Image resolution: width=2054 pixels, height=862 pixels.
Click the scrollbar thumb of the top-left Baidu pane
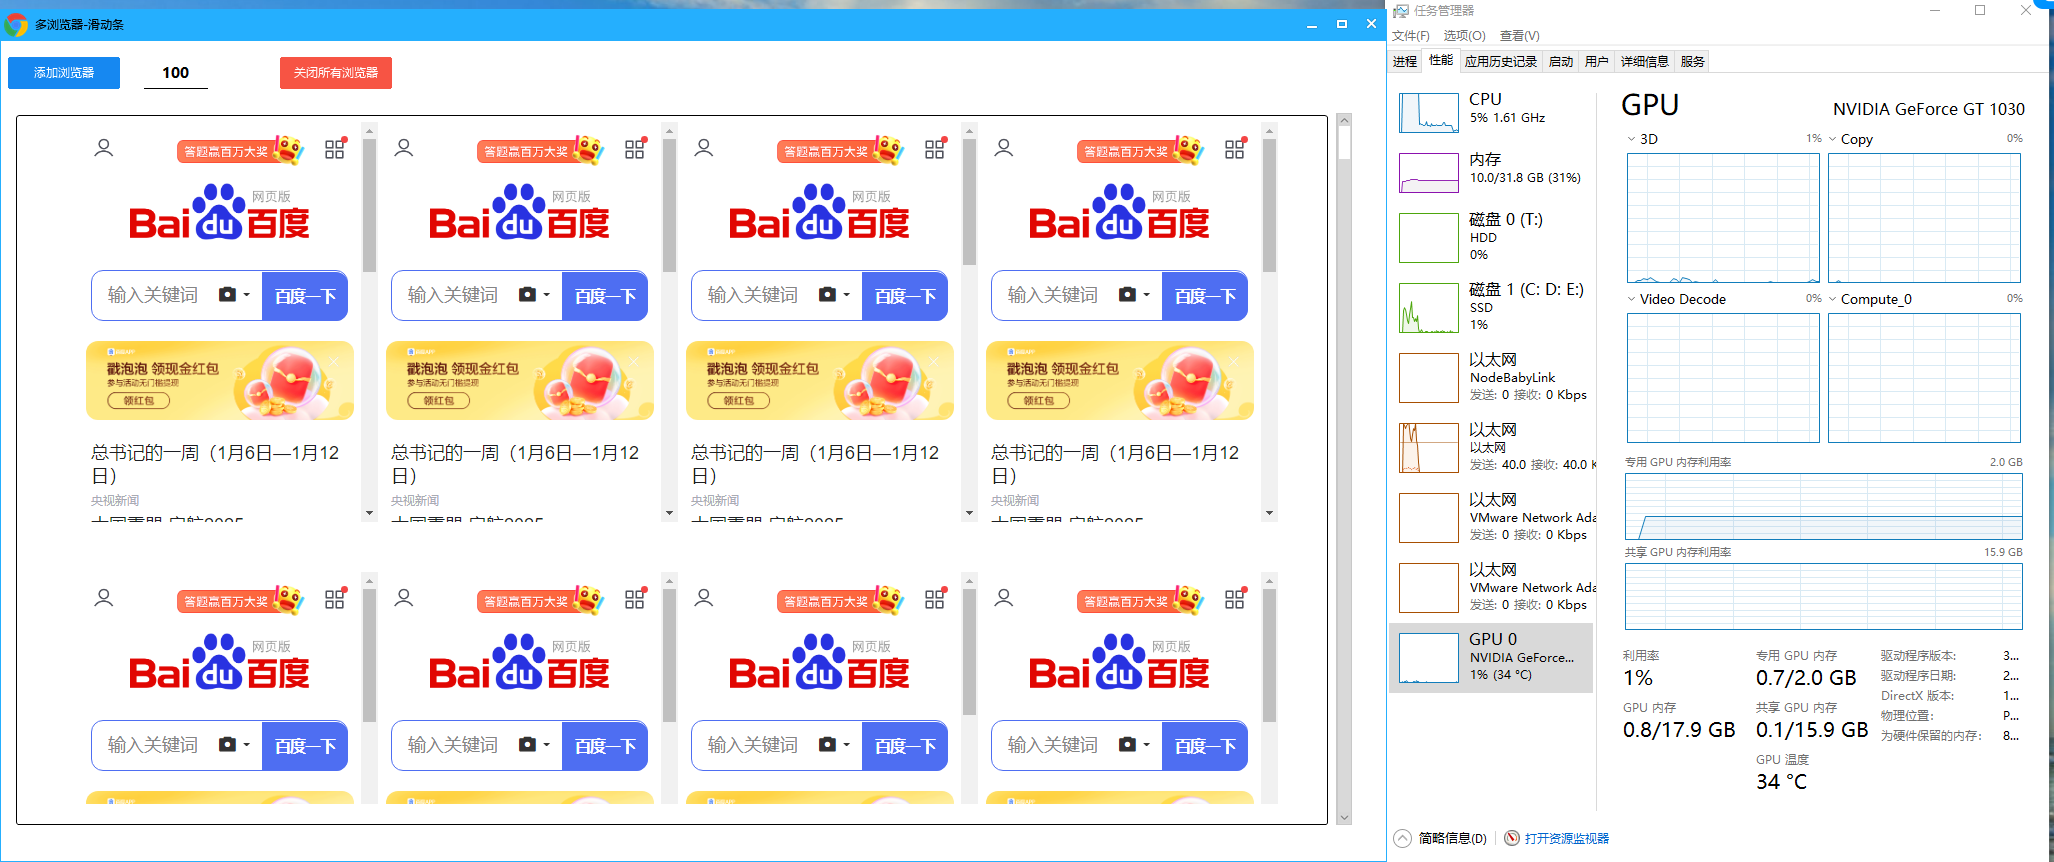[369, 206]
